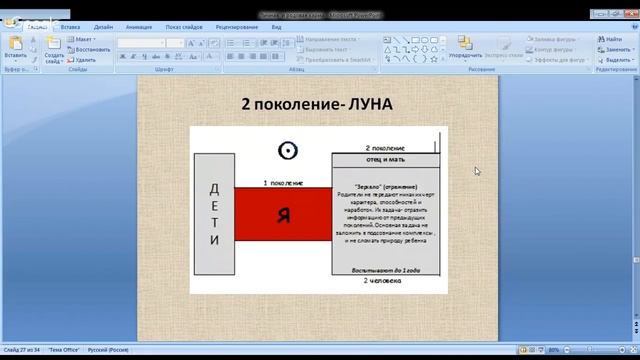The image size is (640, 360).
Task: Justify the text
Action: click(x=264, y=57)
